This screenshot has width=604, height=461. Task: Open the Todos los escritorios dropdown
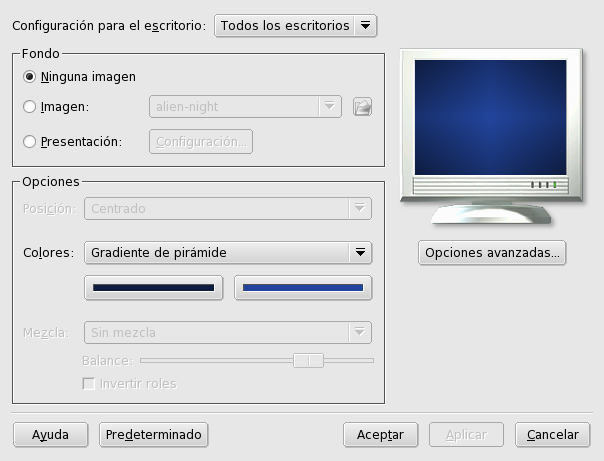[x=295, y=26]
